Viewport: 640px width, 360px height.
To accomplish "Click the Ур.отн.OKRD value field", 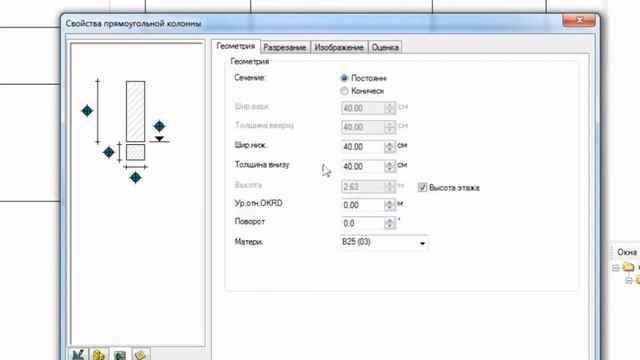I will pos(362,205).
